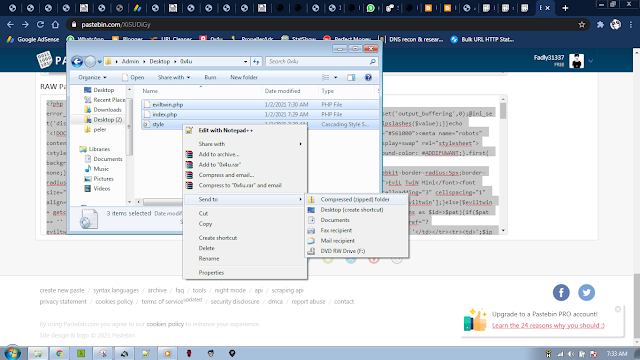
Task: Select the index.php file row
Action: click(260, 115)
